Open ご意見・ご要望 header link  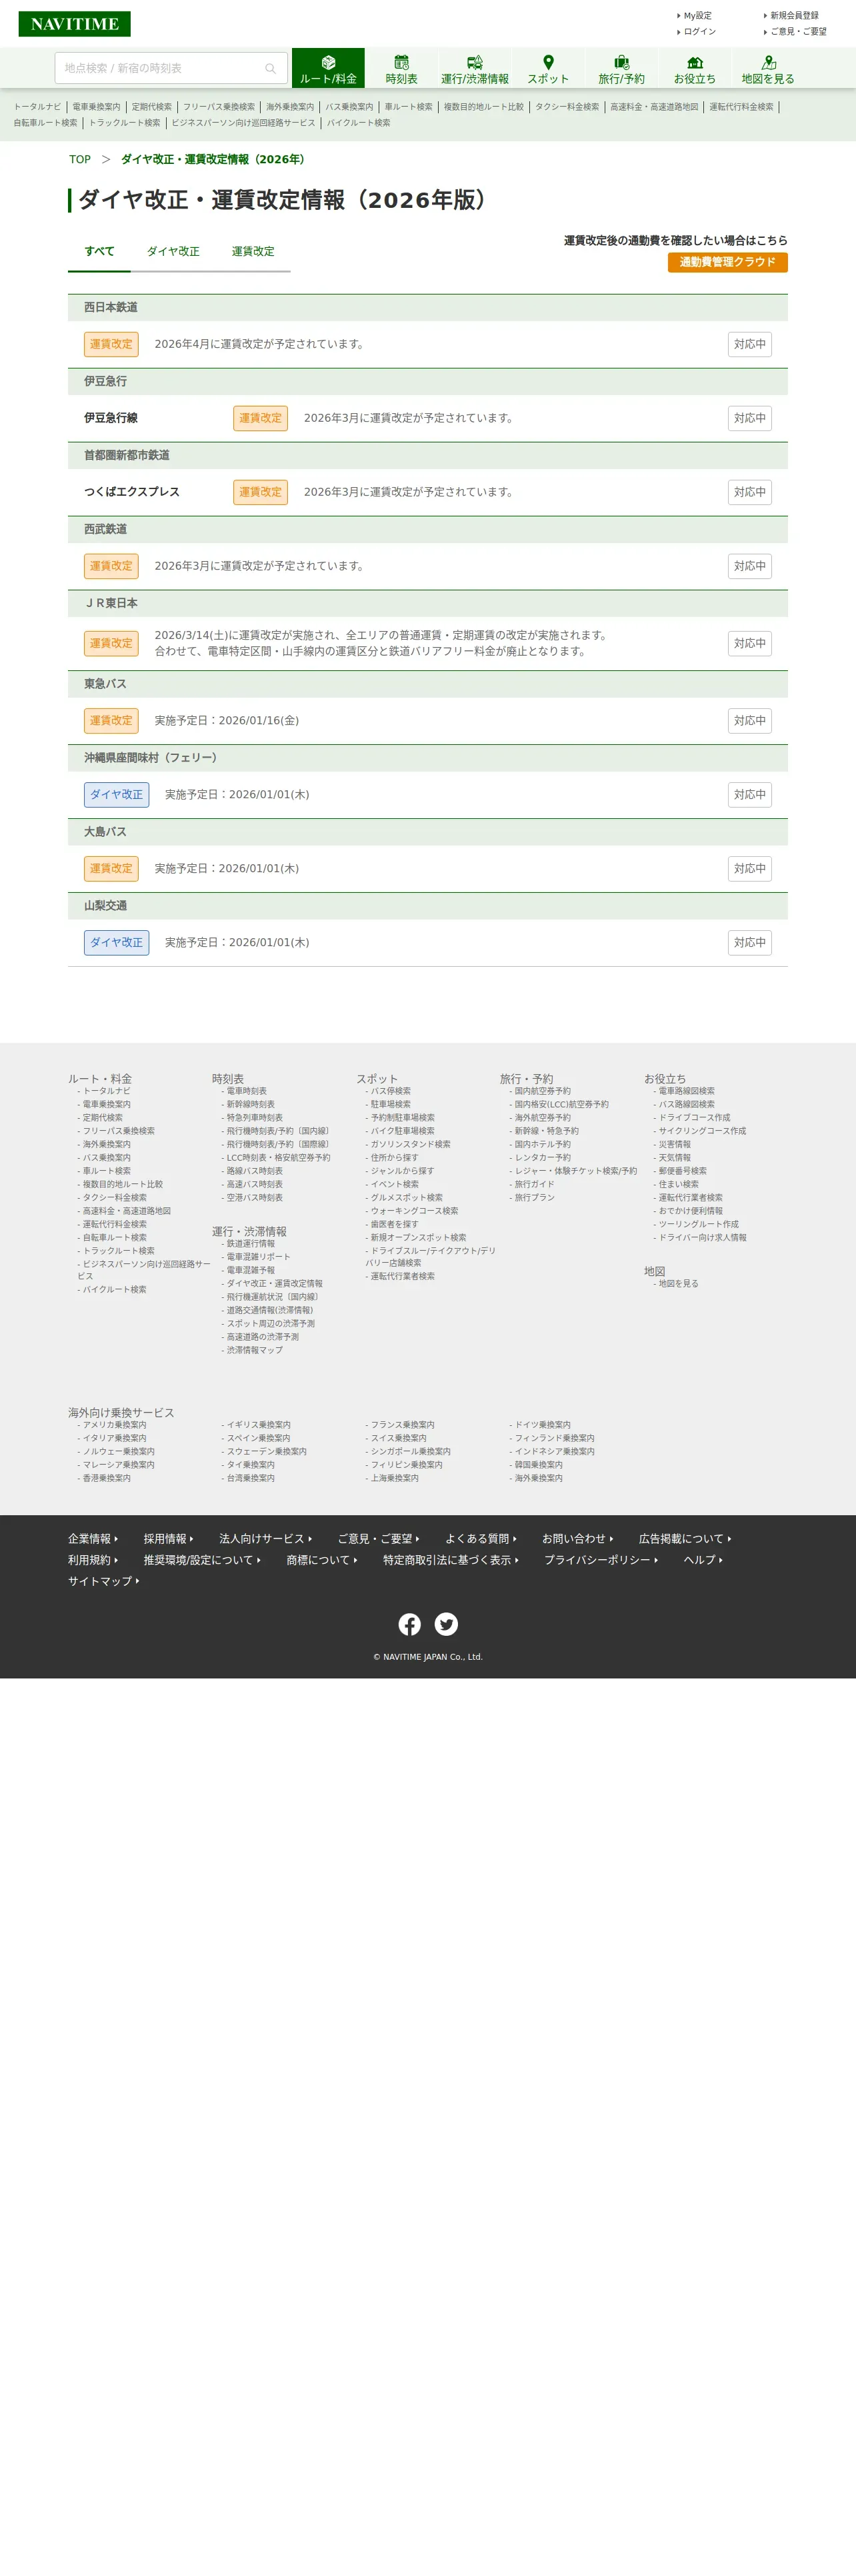[797, 32]
